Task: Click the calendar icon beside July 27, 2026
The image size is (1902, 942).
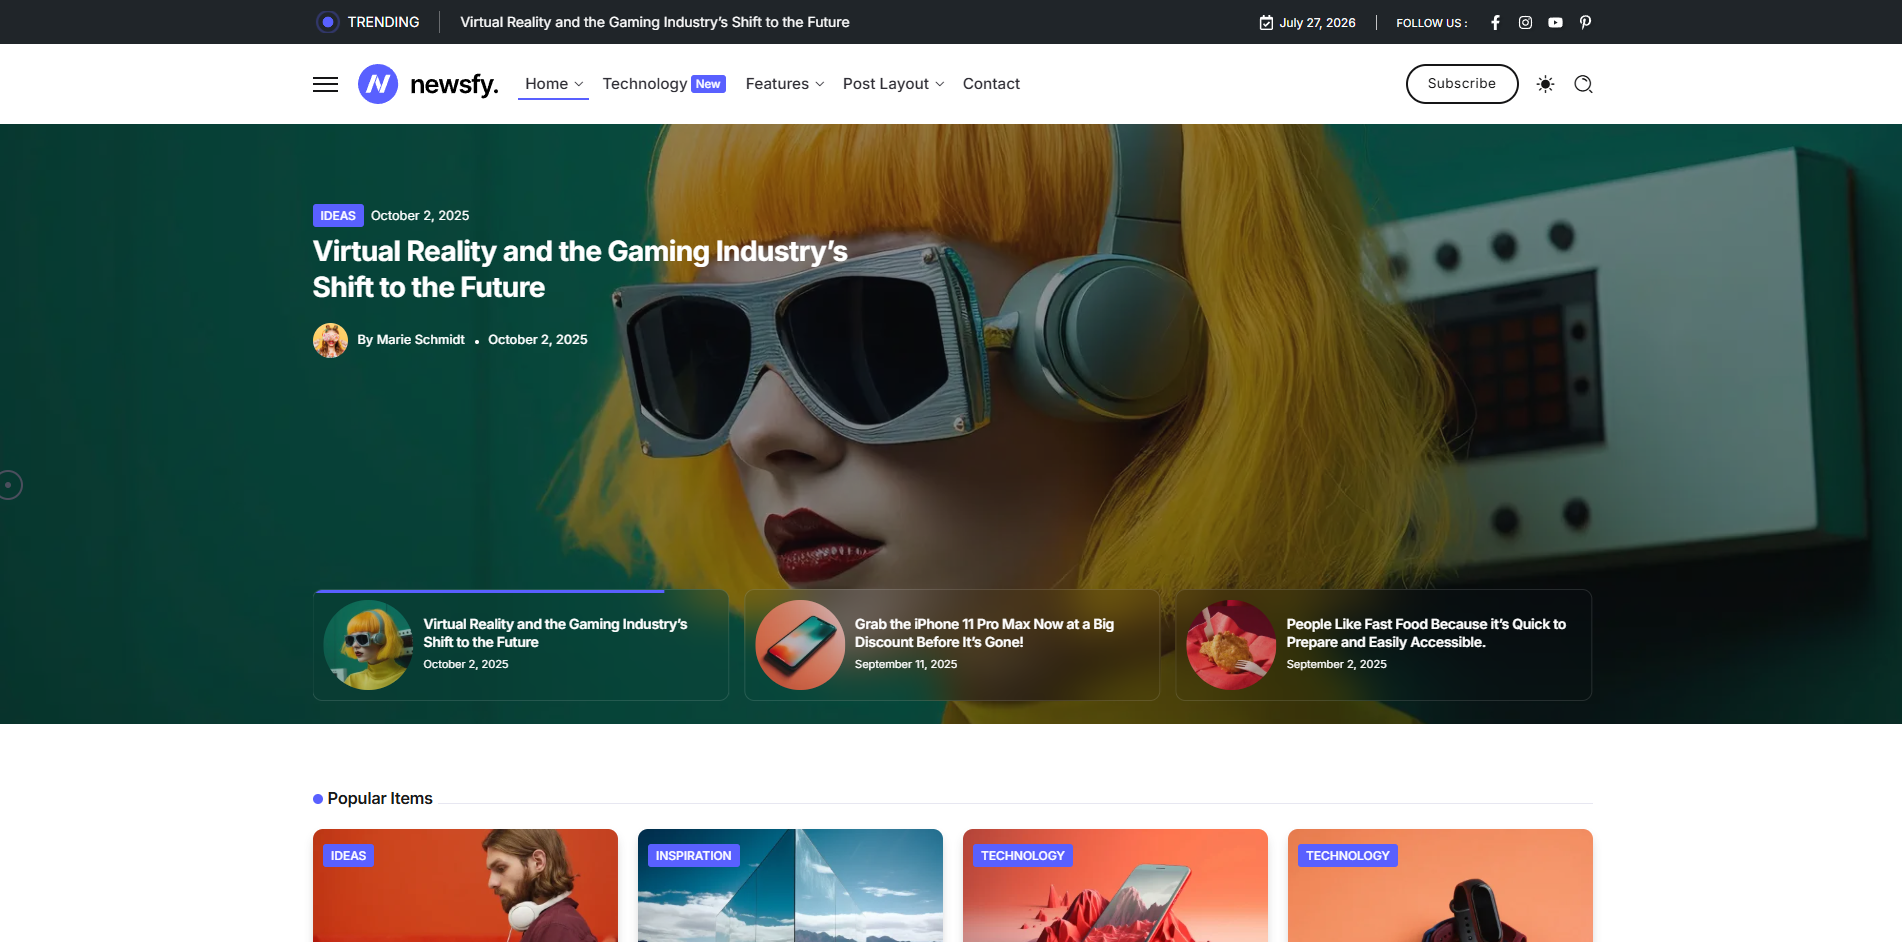Action: pyautogui.click(x=1266, y=22)
